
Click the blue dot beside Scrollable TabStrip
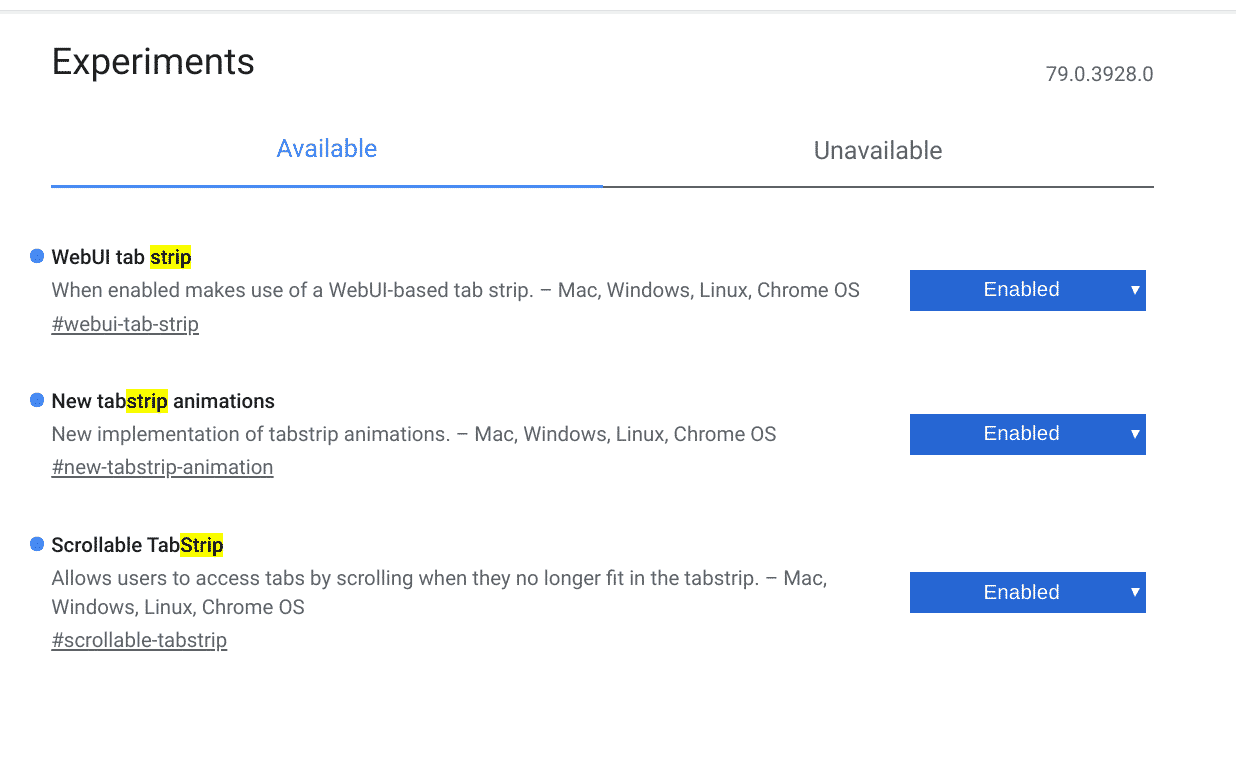36,544
